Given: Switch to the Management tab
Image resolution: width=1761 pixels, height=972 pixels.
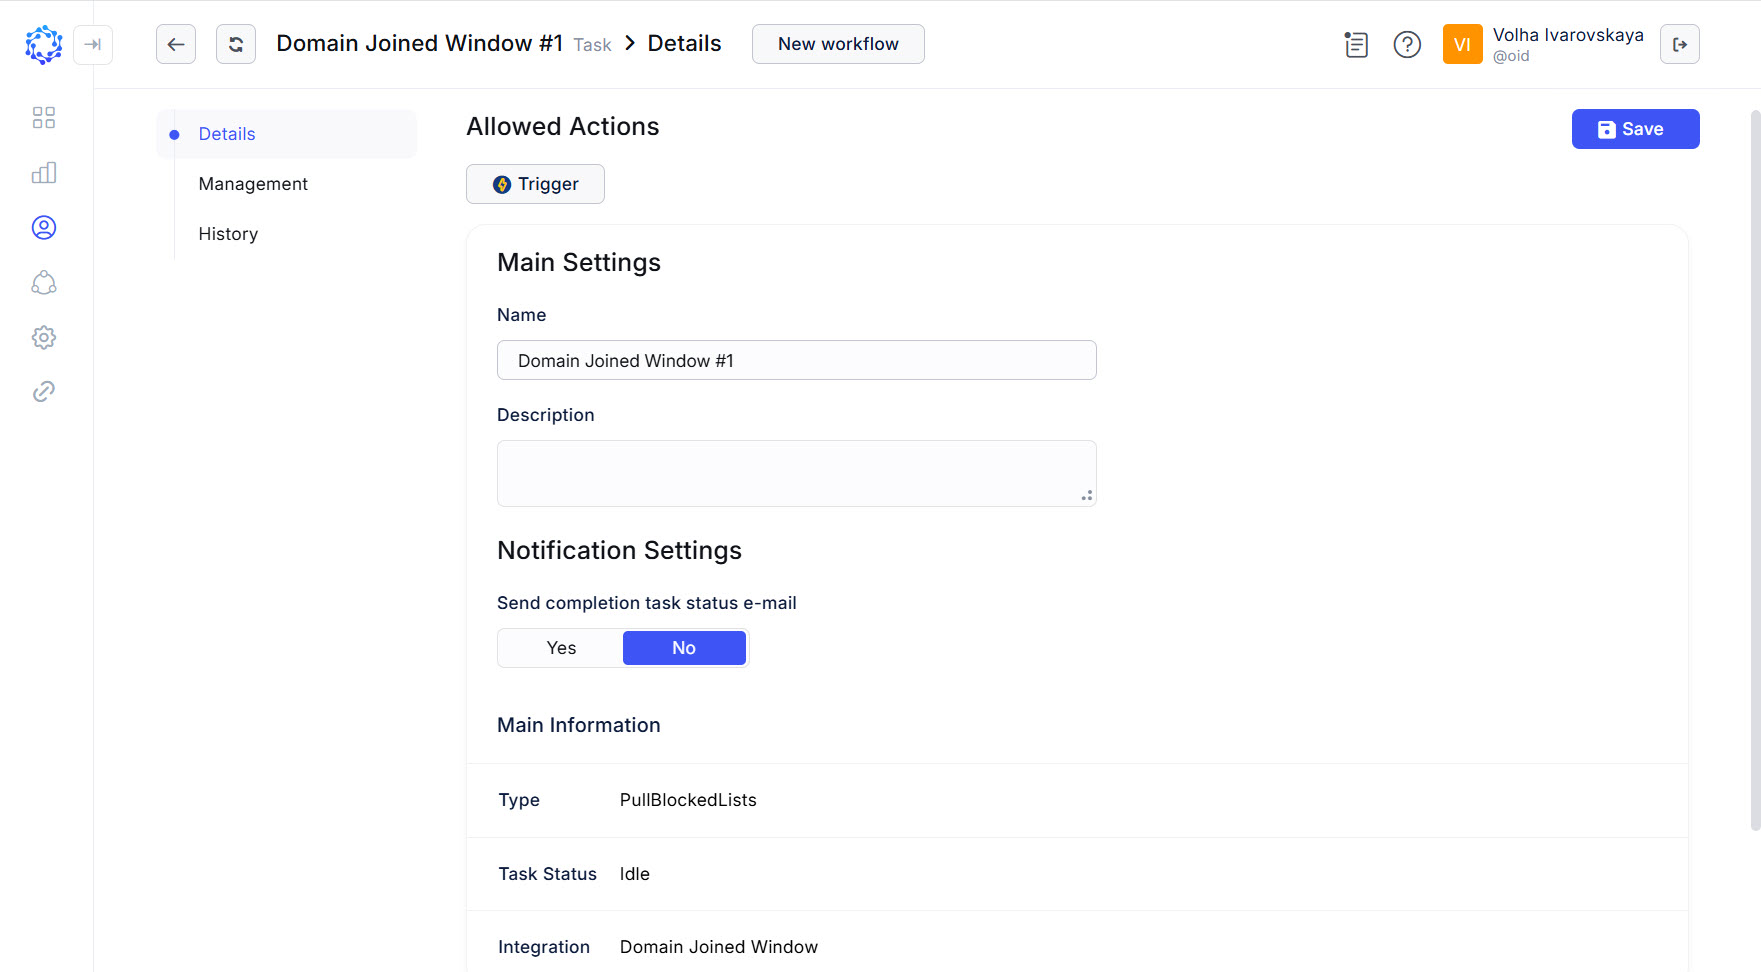Looking at the screenshot, I should 253,183.
